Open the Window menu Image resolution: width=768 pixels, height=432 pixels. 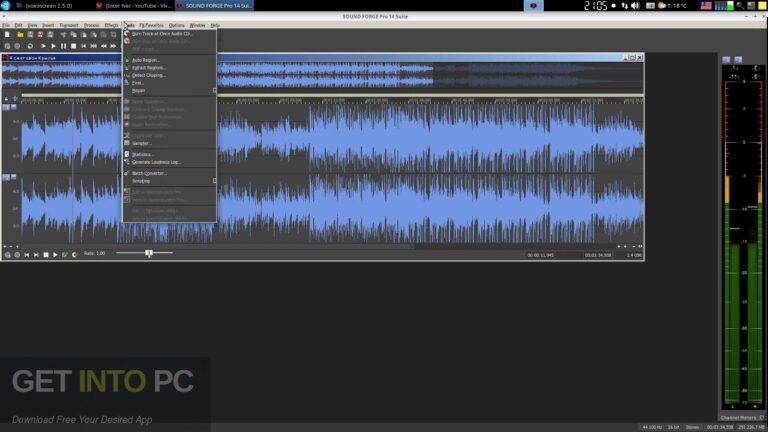click(x=197, y=25)
